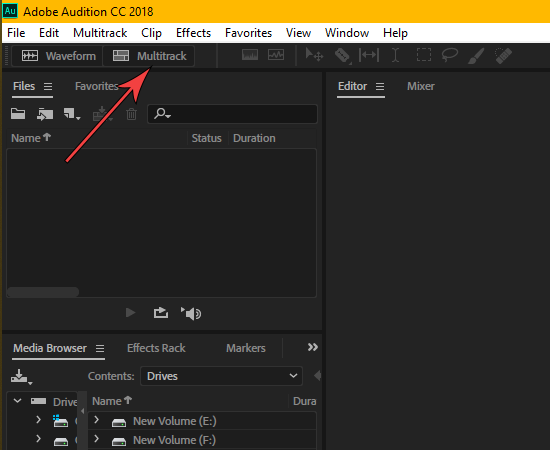Sort Media Browser by Name column
This screenshot has height=450, width=550.
click(112, 401)
